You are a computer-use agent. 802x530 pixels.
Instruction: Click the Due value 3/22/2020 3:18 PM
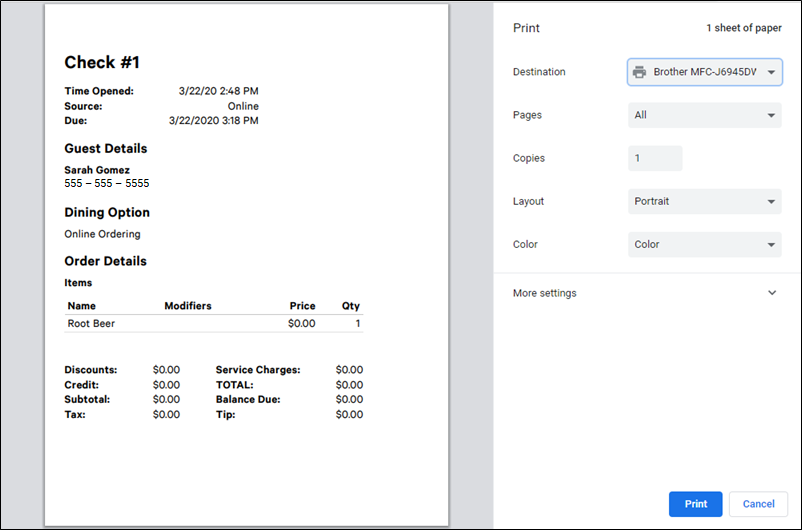point(213,121)
